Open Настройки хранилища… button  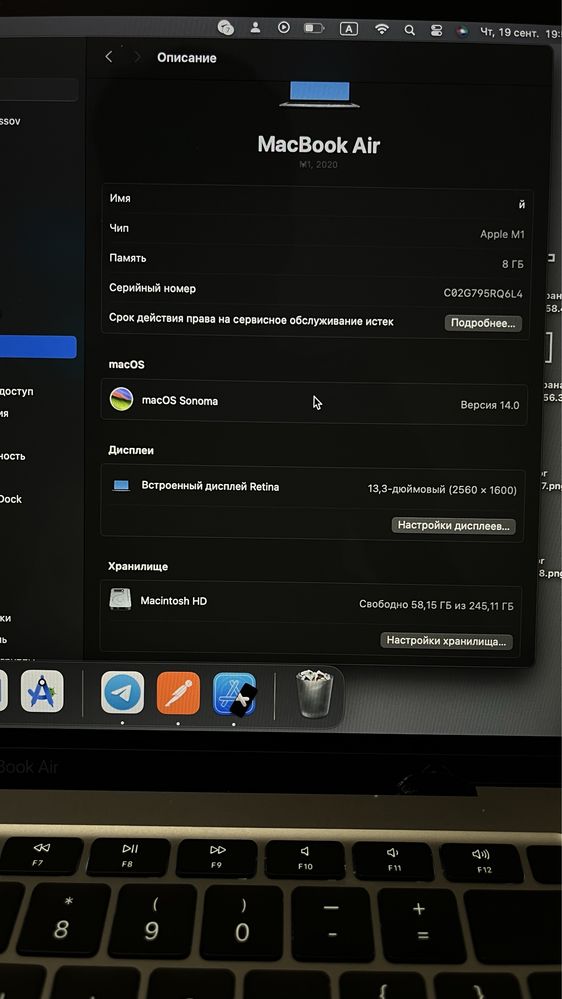tap(446, 641)
